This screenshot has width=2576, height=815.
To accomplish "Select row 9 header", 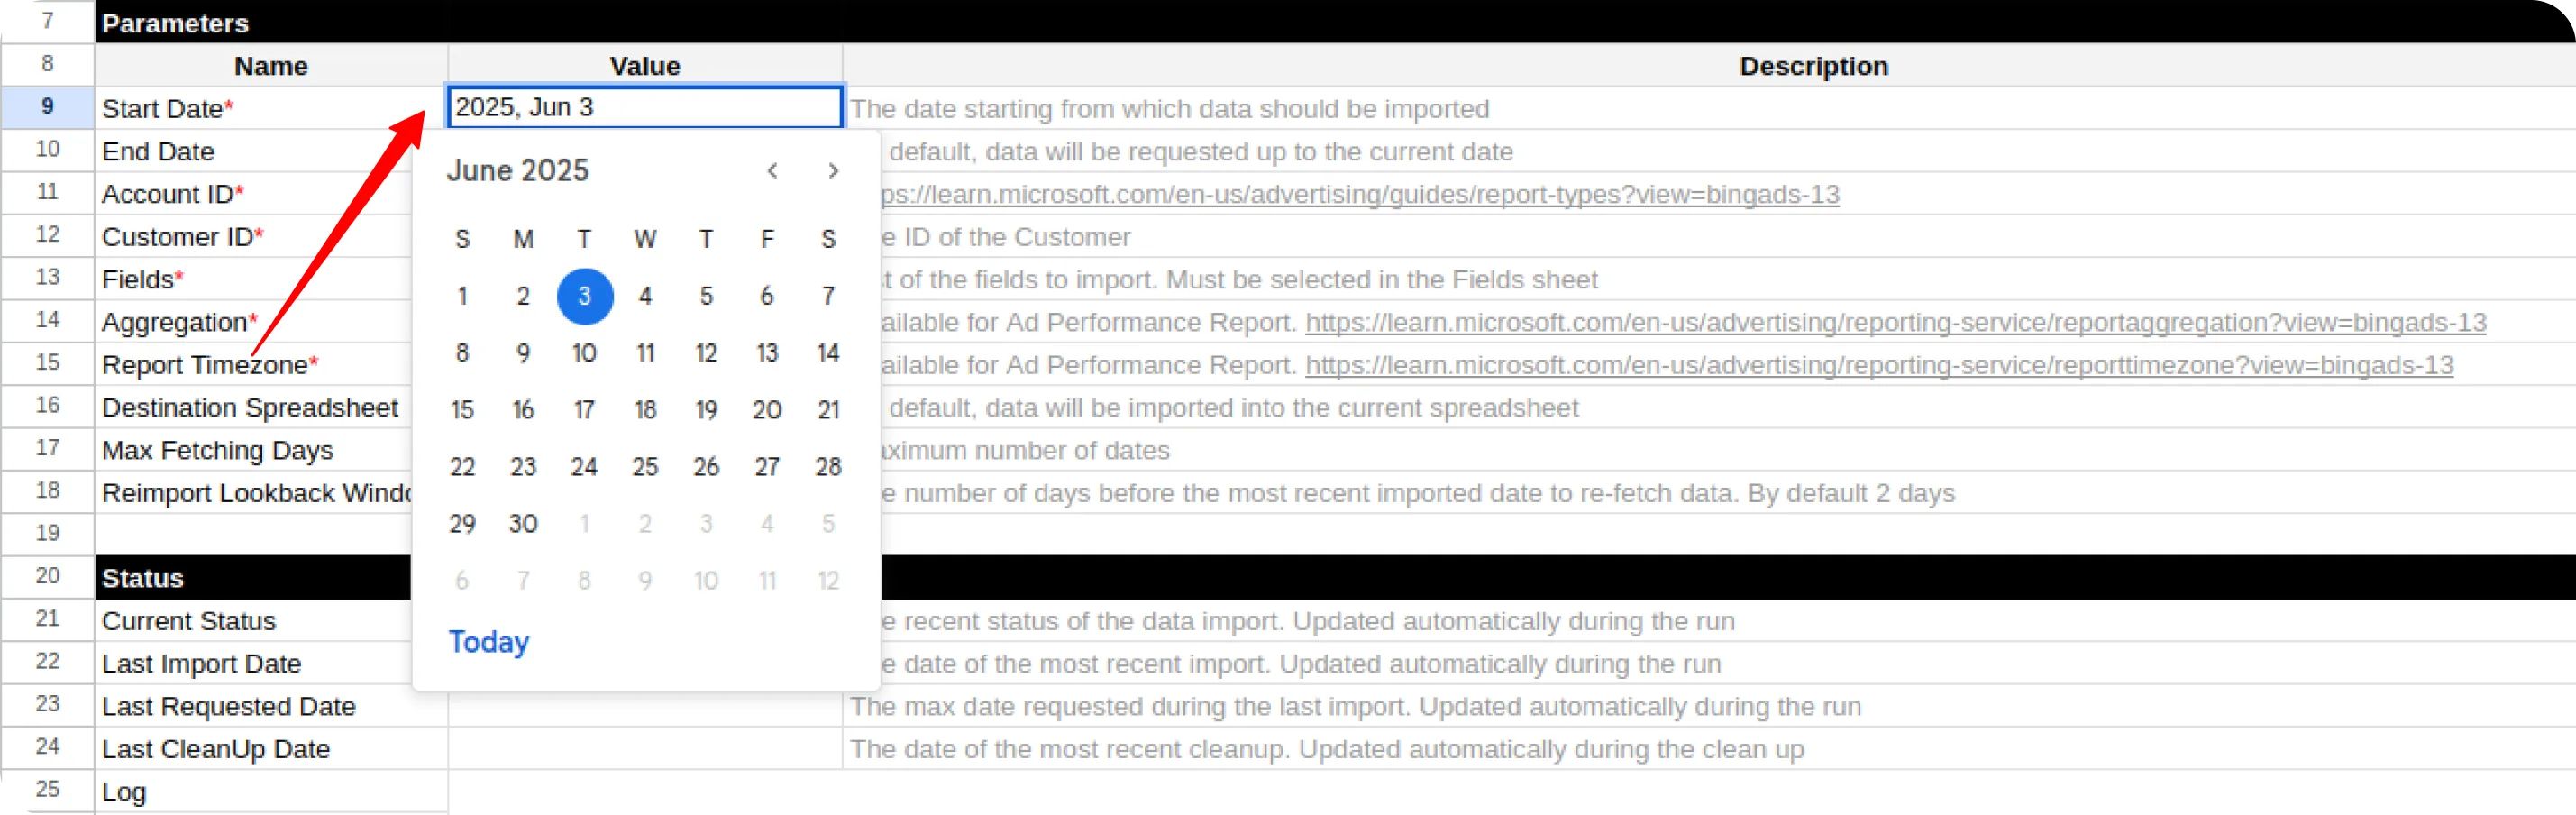I will pyautogui.click(x=47, y=107).
